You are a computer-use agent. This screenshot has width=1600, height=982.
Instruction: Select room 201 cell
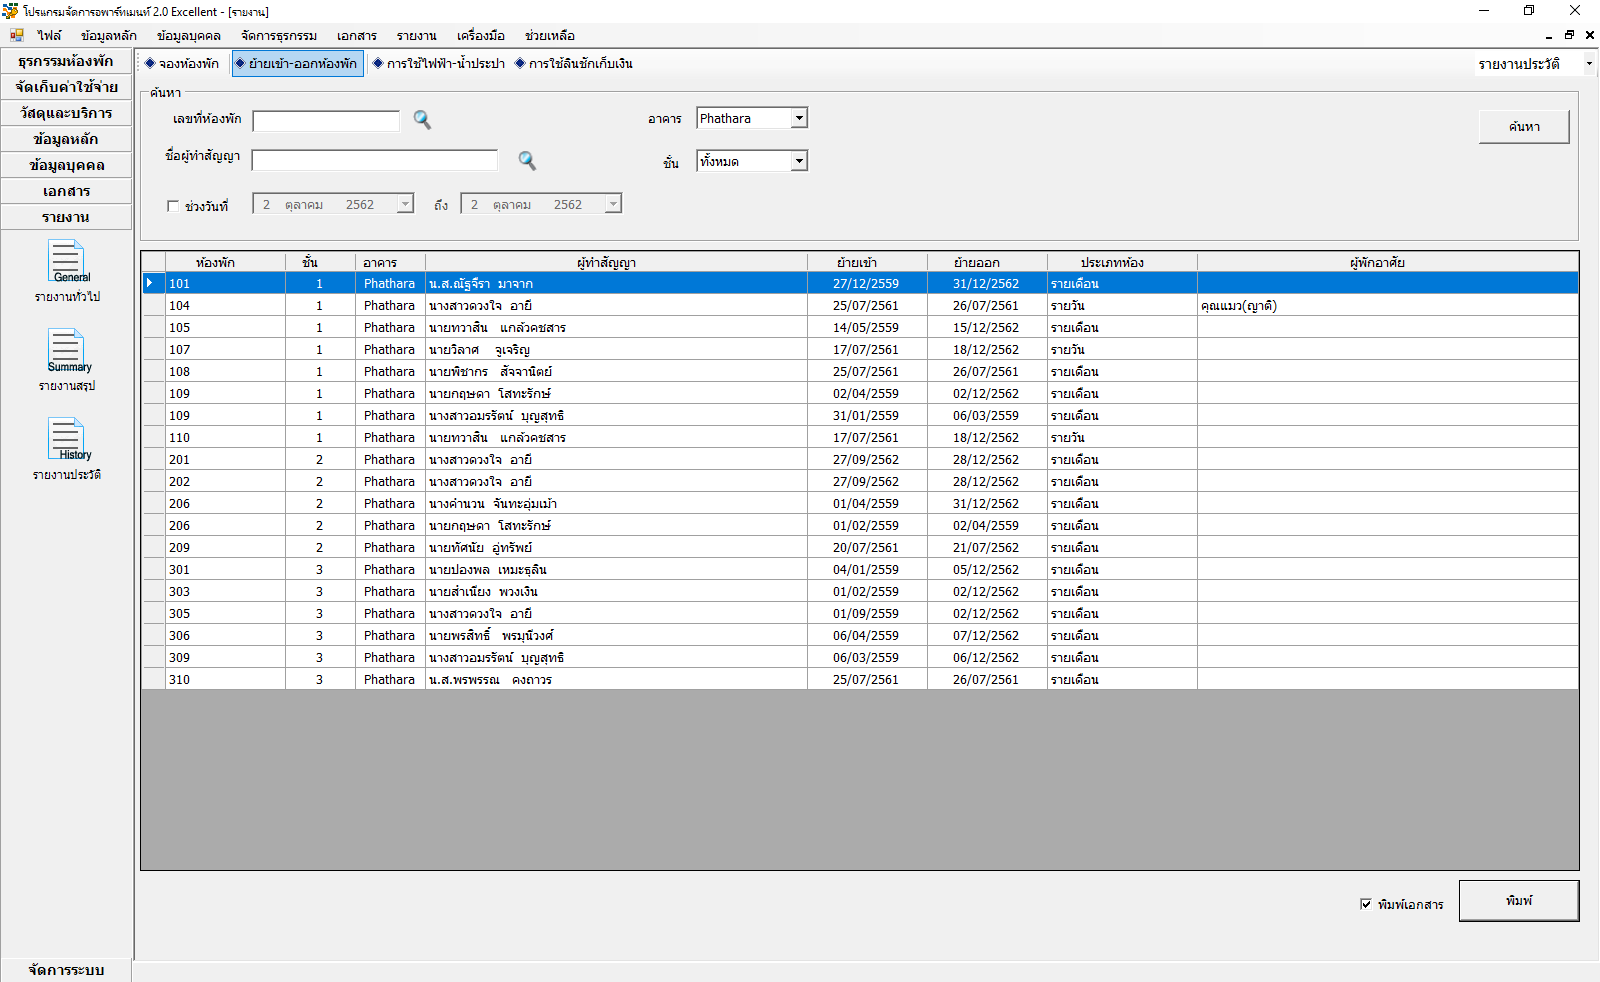tap(225, 460)
